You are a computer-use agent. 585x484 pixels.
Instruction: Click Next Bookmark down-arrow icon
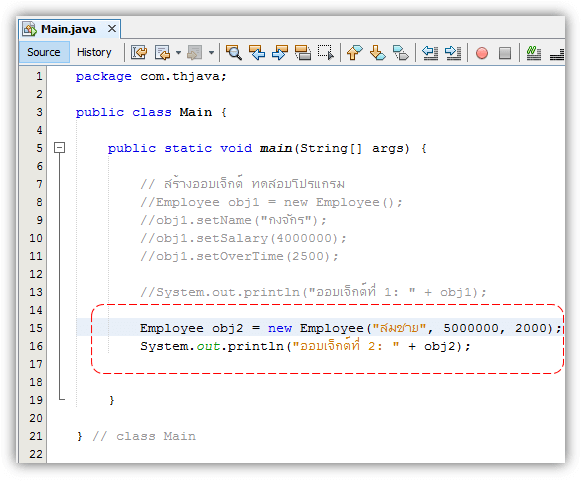[378, 52]
